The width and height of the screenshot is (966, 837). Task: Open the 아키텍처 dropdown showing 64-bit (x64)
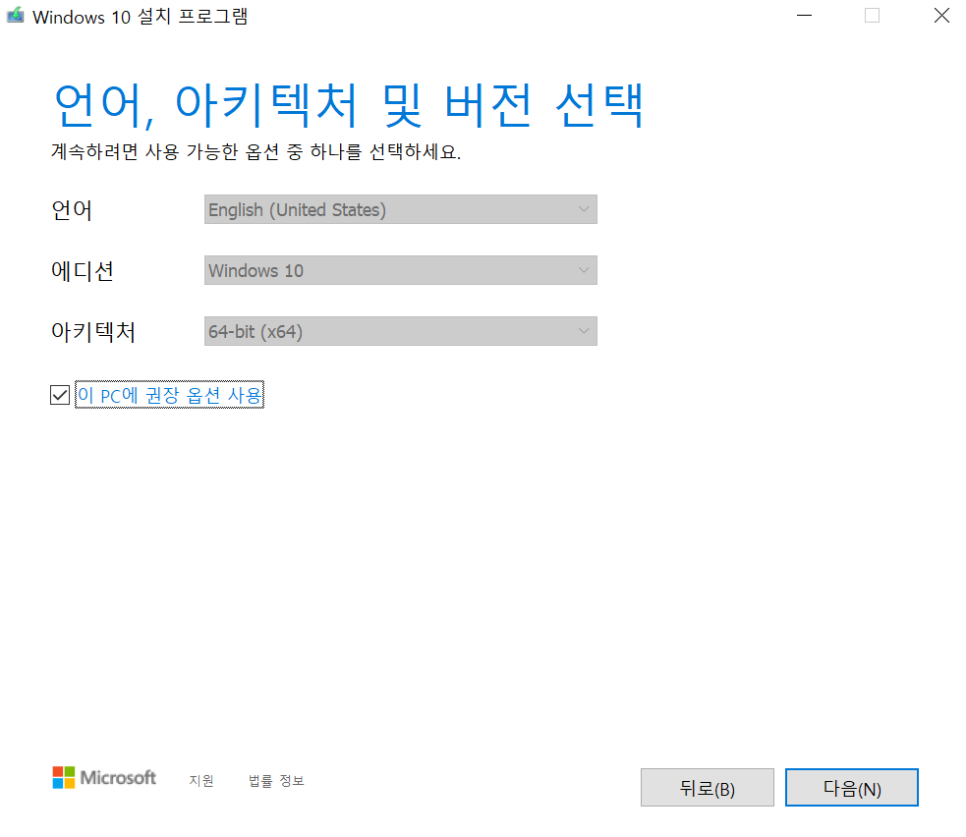pos(400,331)
